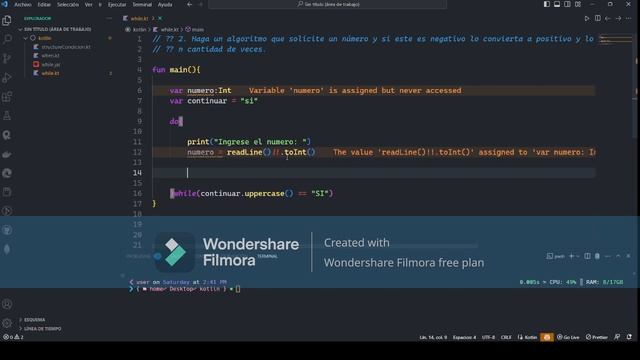640x360 pixels.
Task: Expand the ESQUEMA outline section
Action: (34, 320)
